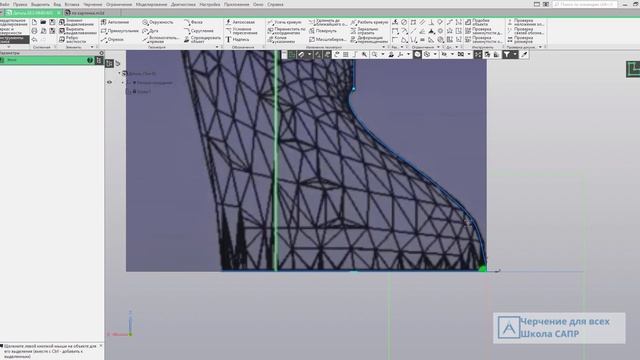Click Подобие объекта tool
The height and width of the screenshot is (360, 640).
(477, 22)
